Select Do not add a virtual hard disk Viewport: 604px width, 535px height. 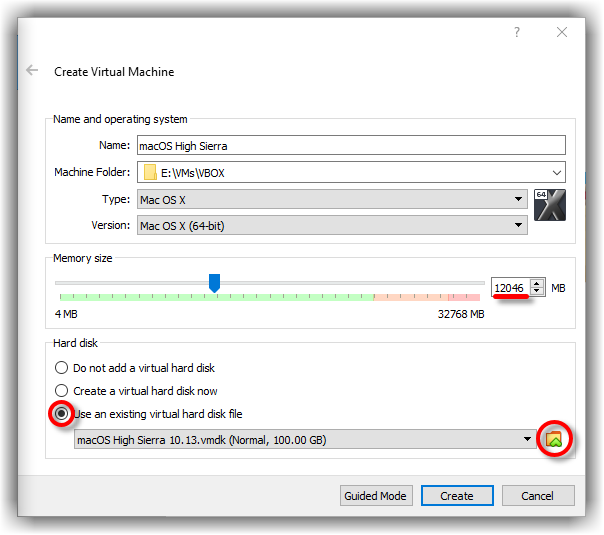(62, 368)
